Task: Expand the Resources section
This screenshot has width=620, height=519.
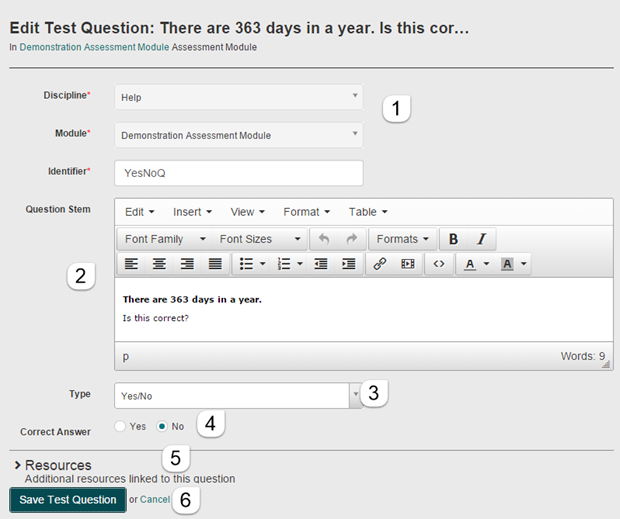Action: click(58, 465)
